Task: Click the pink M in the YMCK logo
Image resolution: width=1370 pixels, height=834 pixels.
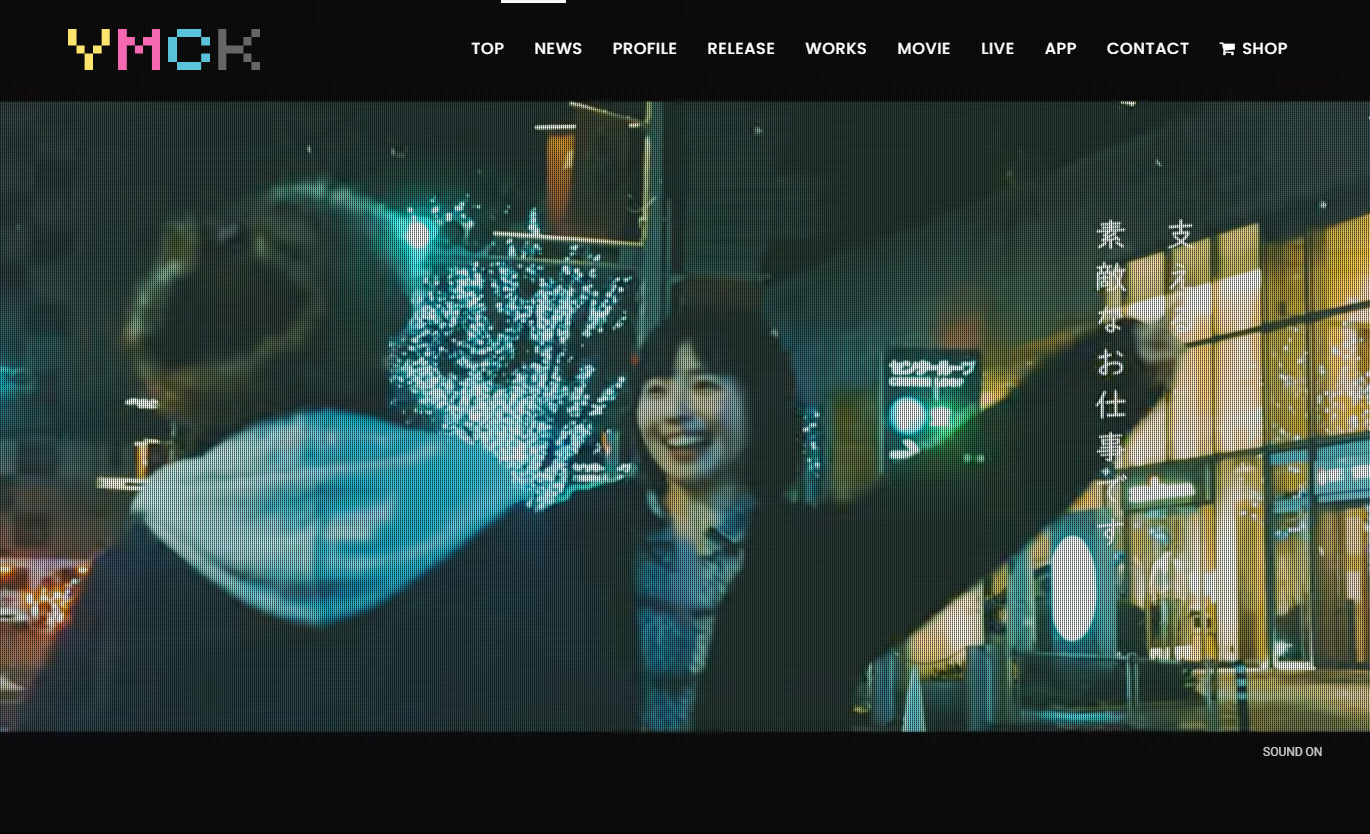Action: tap(139, 50)
